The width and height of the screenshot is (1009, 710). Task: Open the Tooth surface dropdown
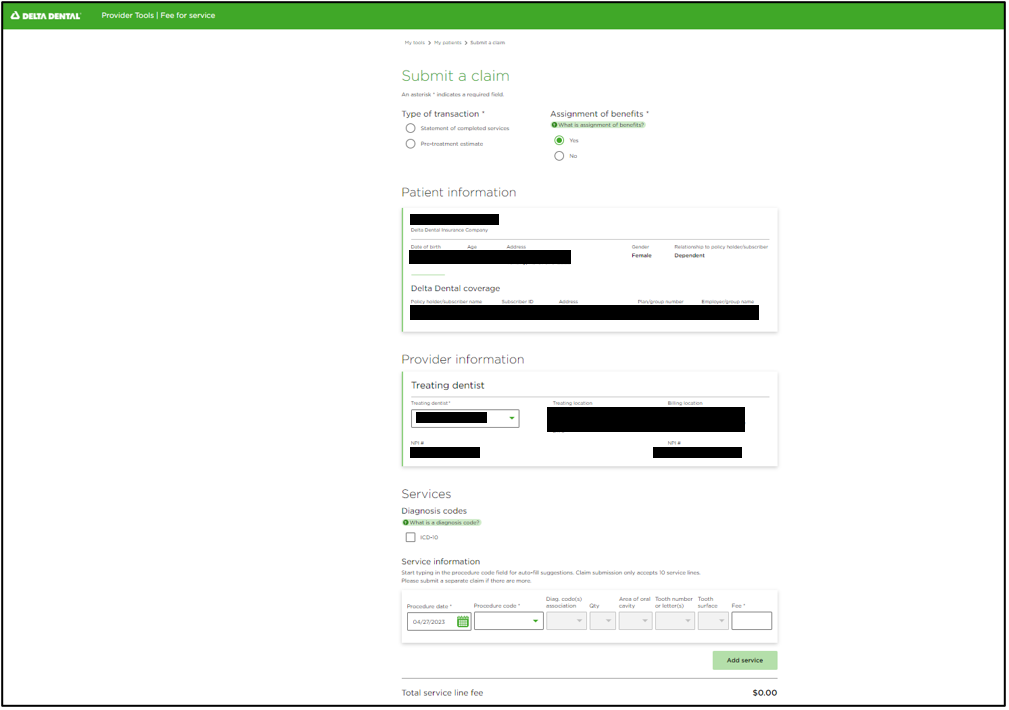(x=713, y=621)
